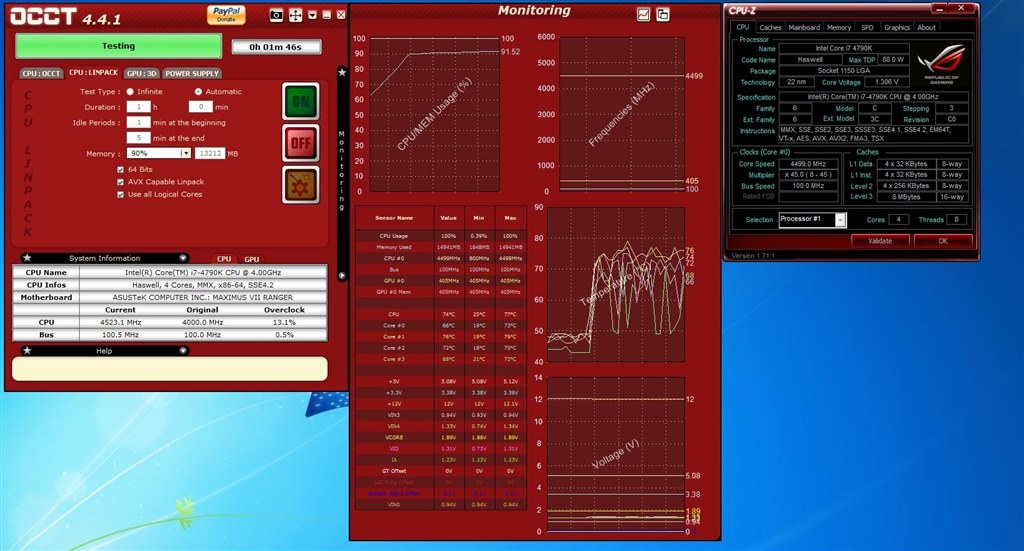The height and width of the screenshot is (551, 1024).
Task: Click the Duration minutes field
Action: click(x=200, y=106)
